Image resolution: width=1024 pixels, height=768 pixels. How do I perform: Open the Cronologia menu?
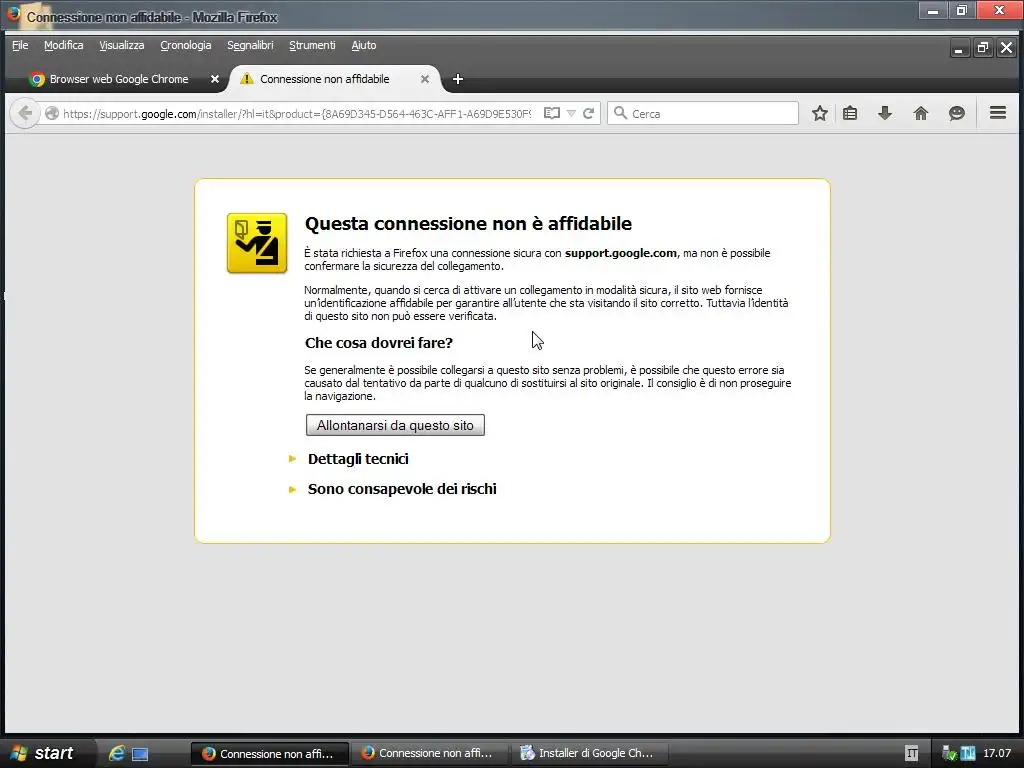[x=185, y=45]
